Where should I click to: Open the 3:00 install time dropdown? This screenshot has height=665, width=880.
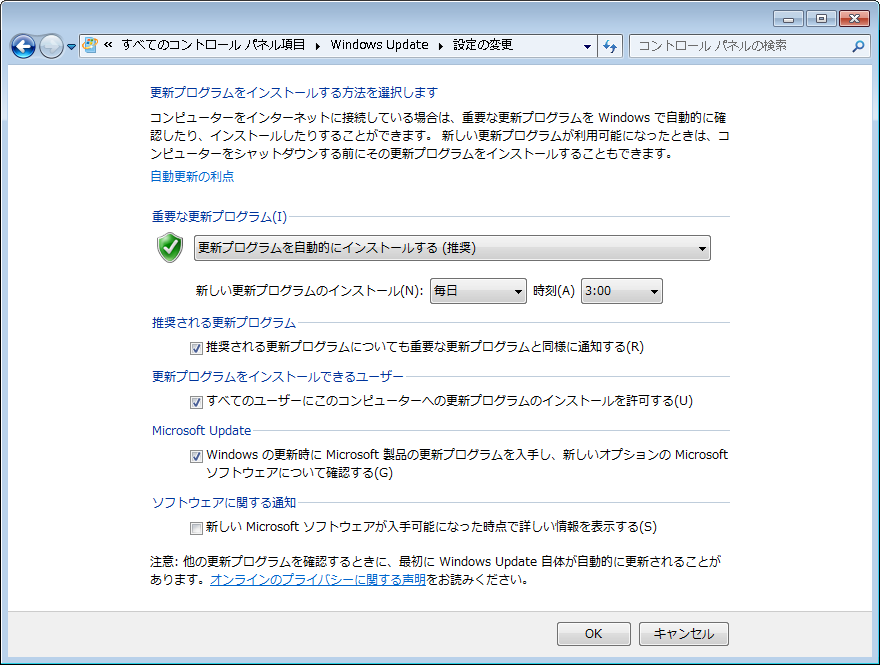click(x=622, y=291)
